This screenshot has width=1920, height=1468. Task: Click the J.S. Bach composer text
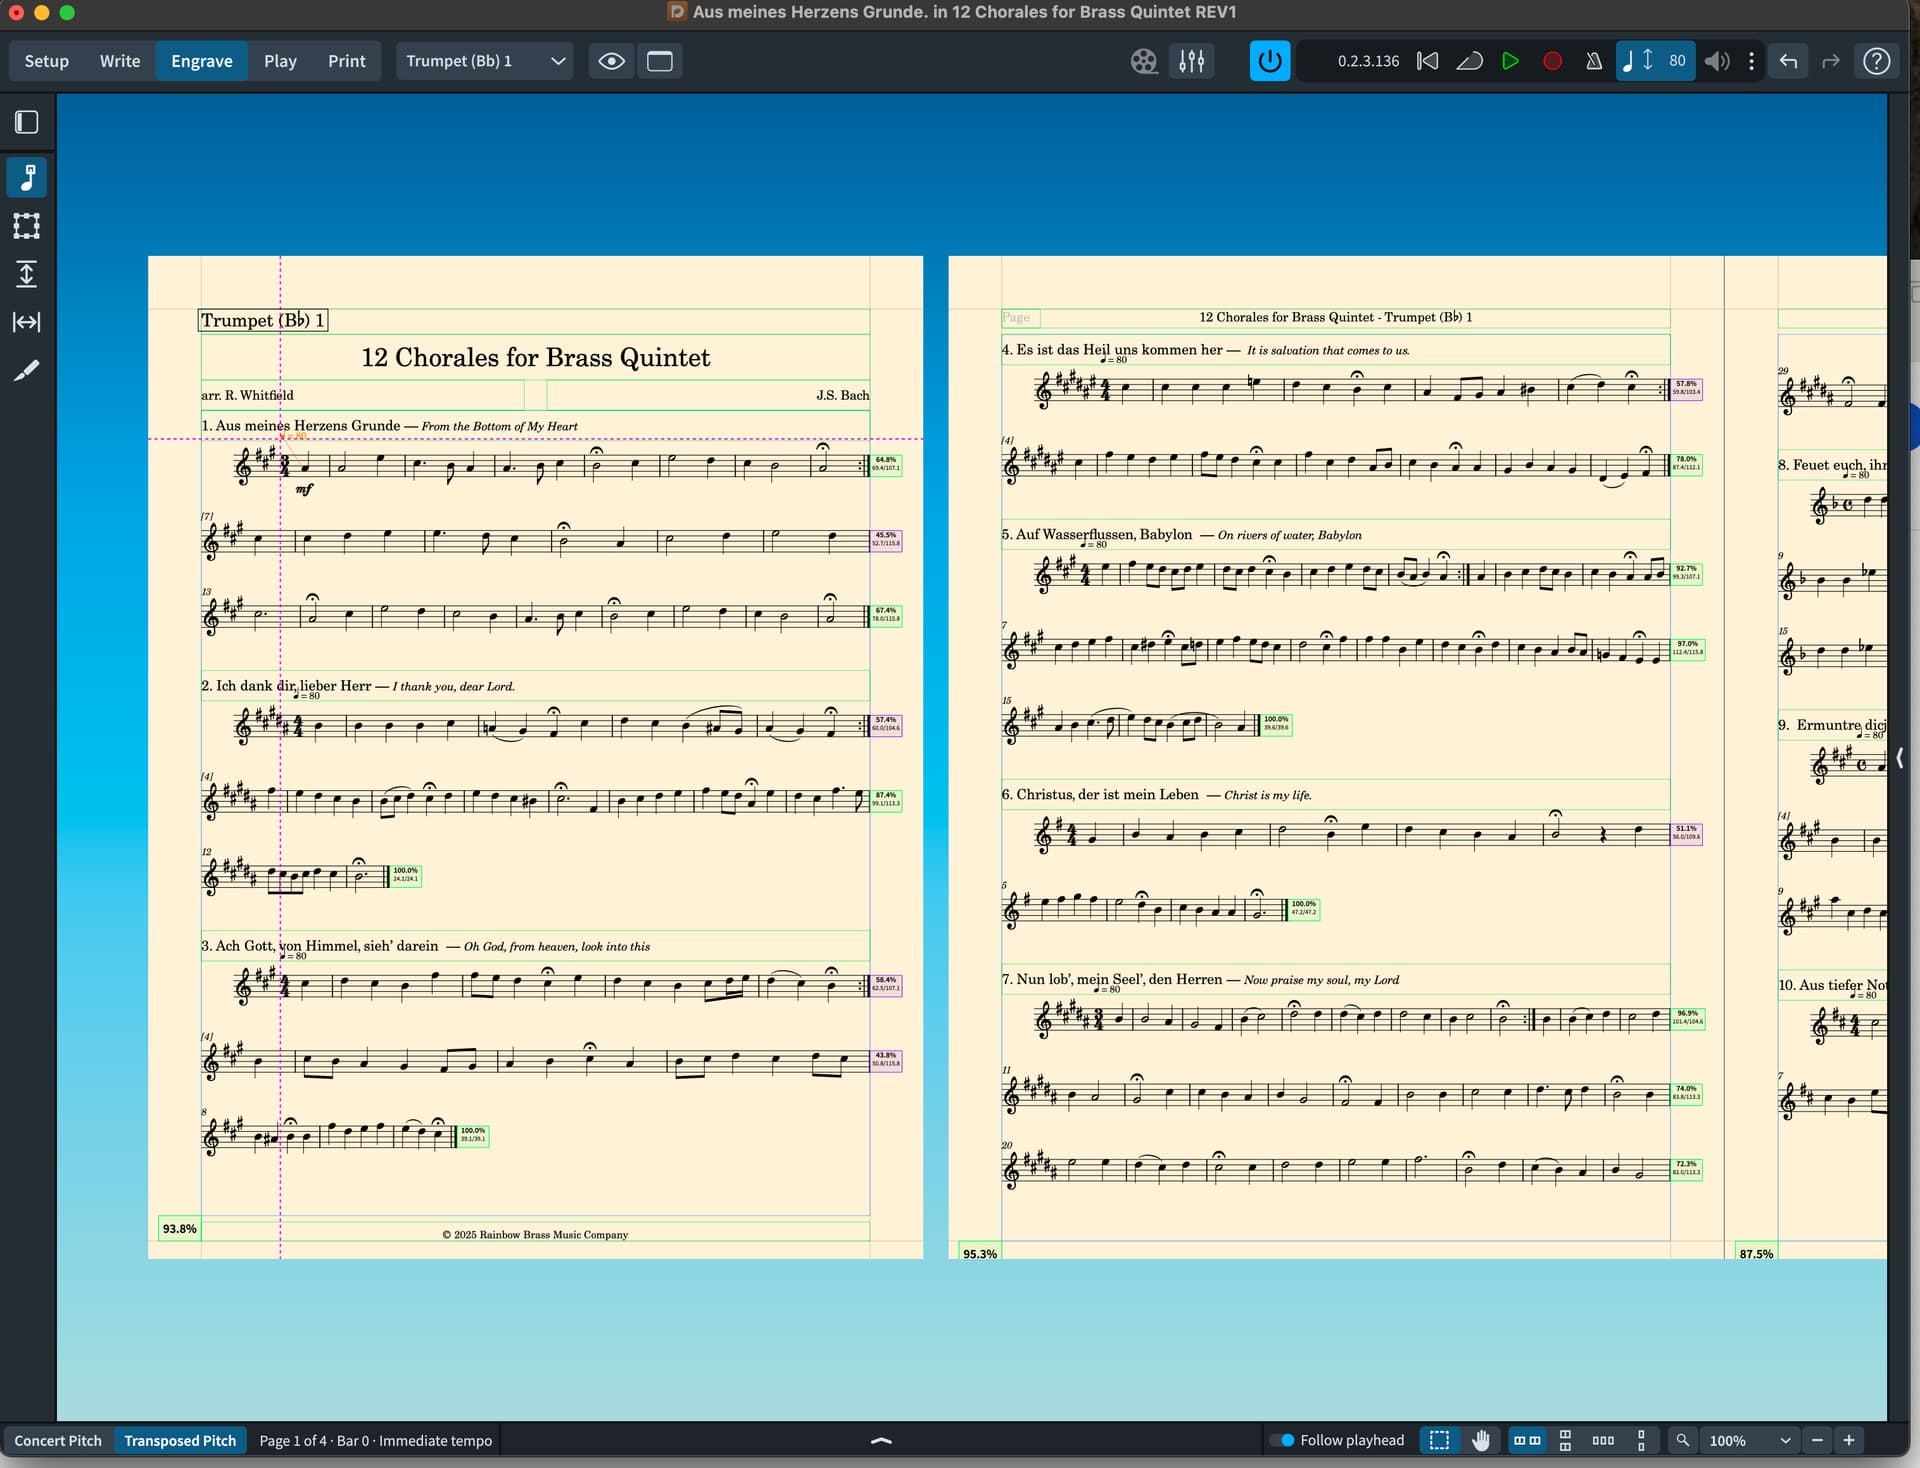tap(842, 395)
